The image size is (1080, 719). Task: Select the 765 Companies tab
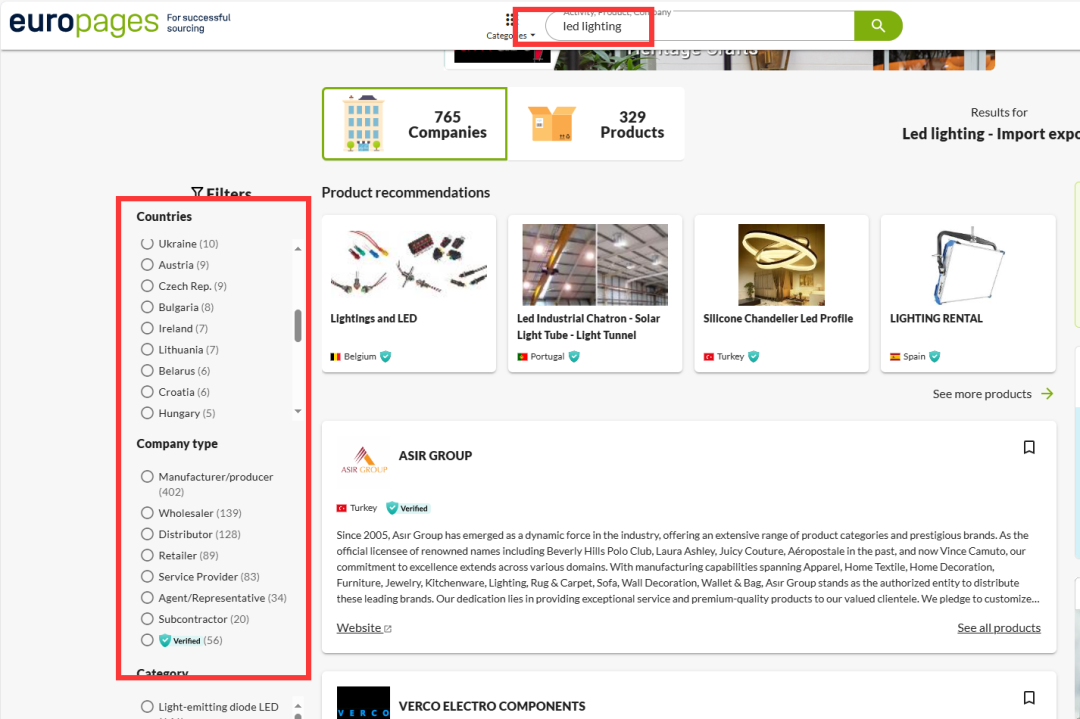pos(415,124)
